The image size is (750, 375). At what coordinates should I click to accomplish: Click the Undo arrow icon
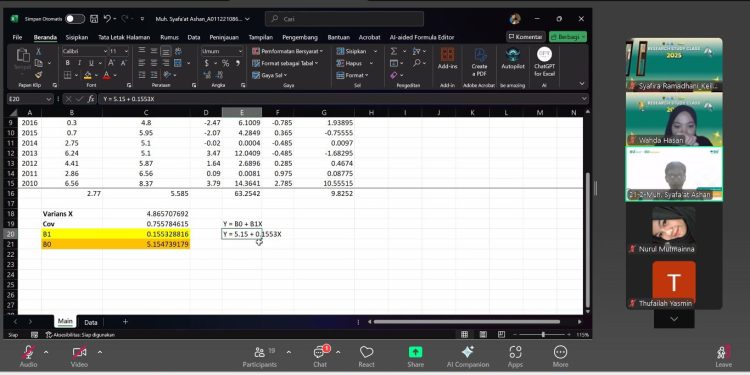[107, 19]
